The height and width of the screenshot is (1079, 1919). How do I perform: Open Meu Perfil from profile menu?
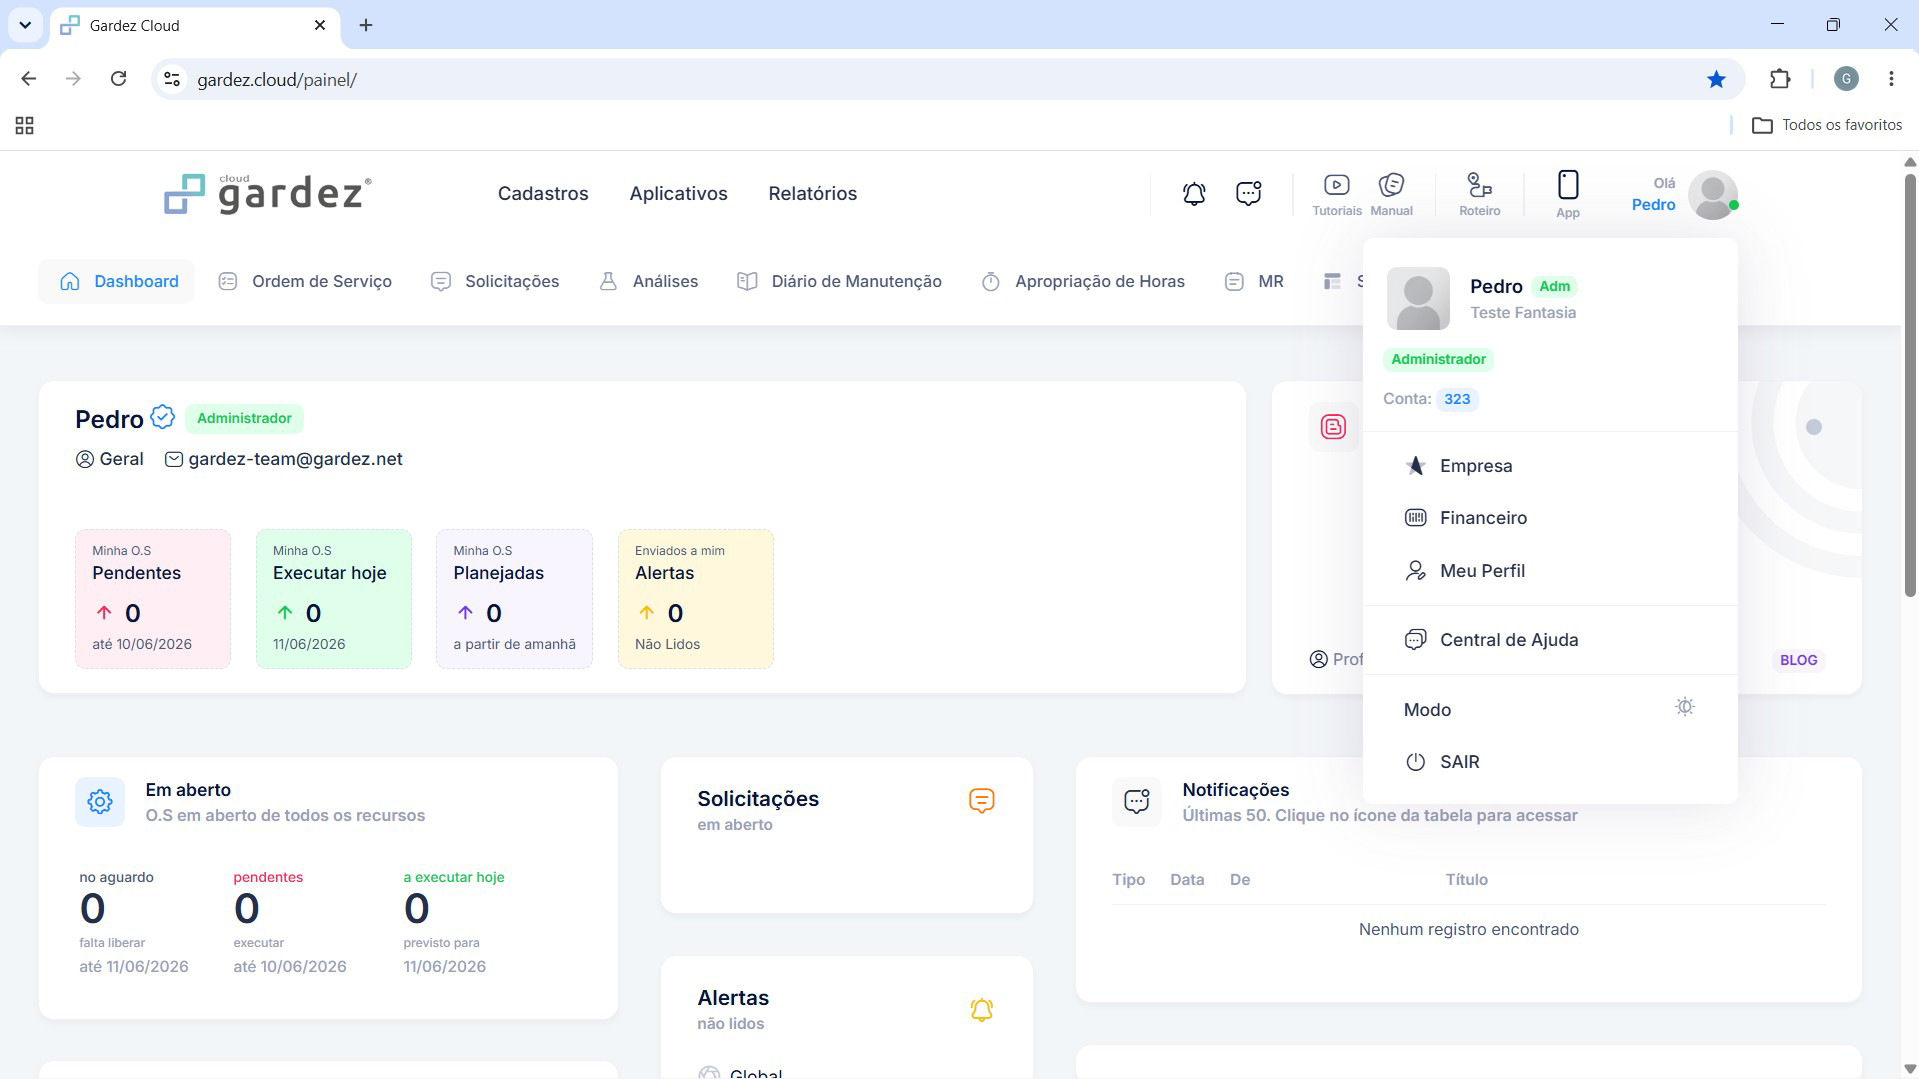(x=1550, y=571)
